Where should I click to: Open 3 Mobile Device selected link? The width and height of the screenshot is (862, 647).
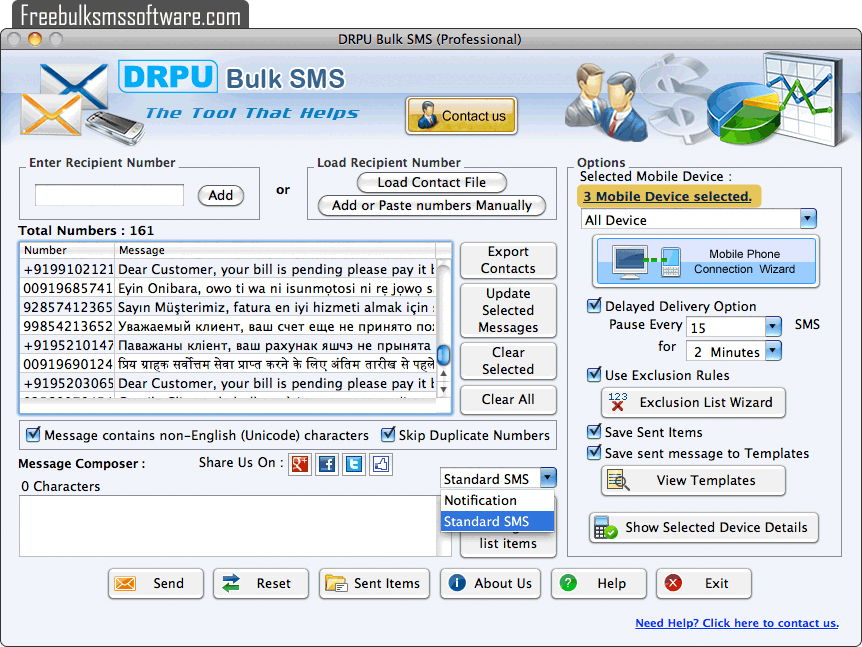tap(667, 196)
